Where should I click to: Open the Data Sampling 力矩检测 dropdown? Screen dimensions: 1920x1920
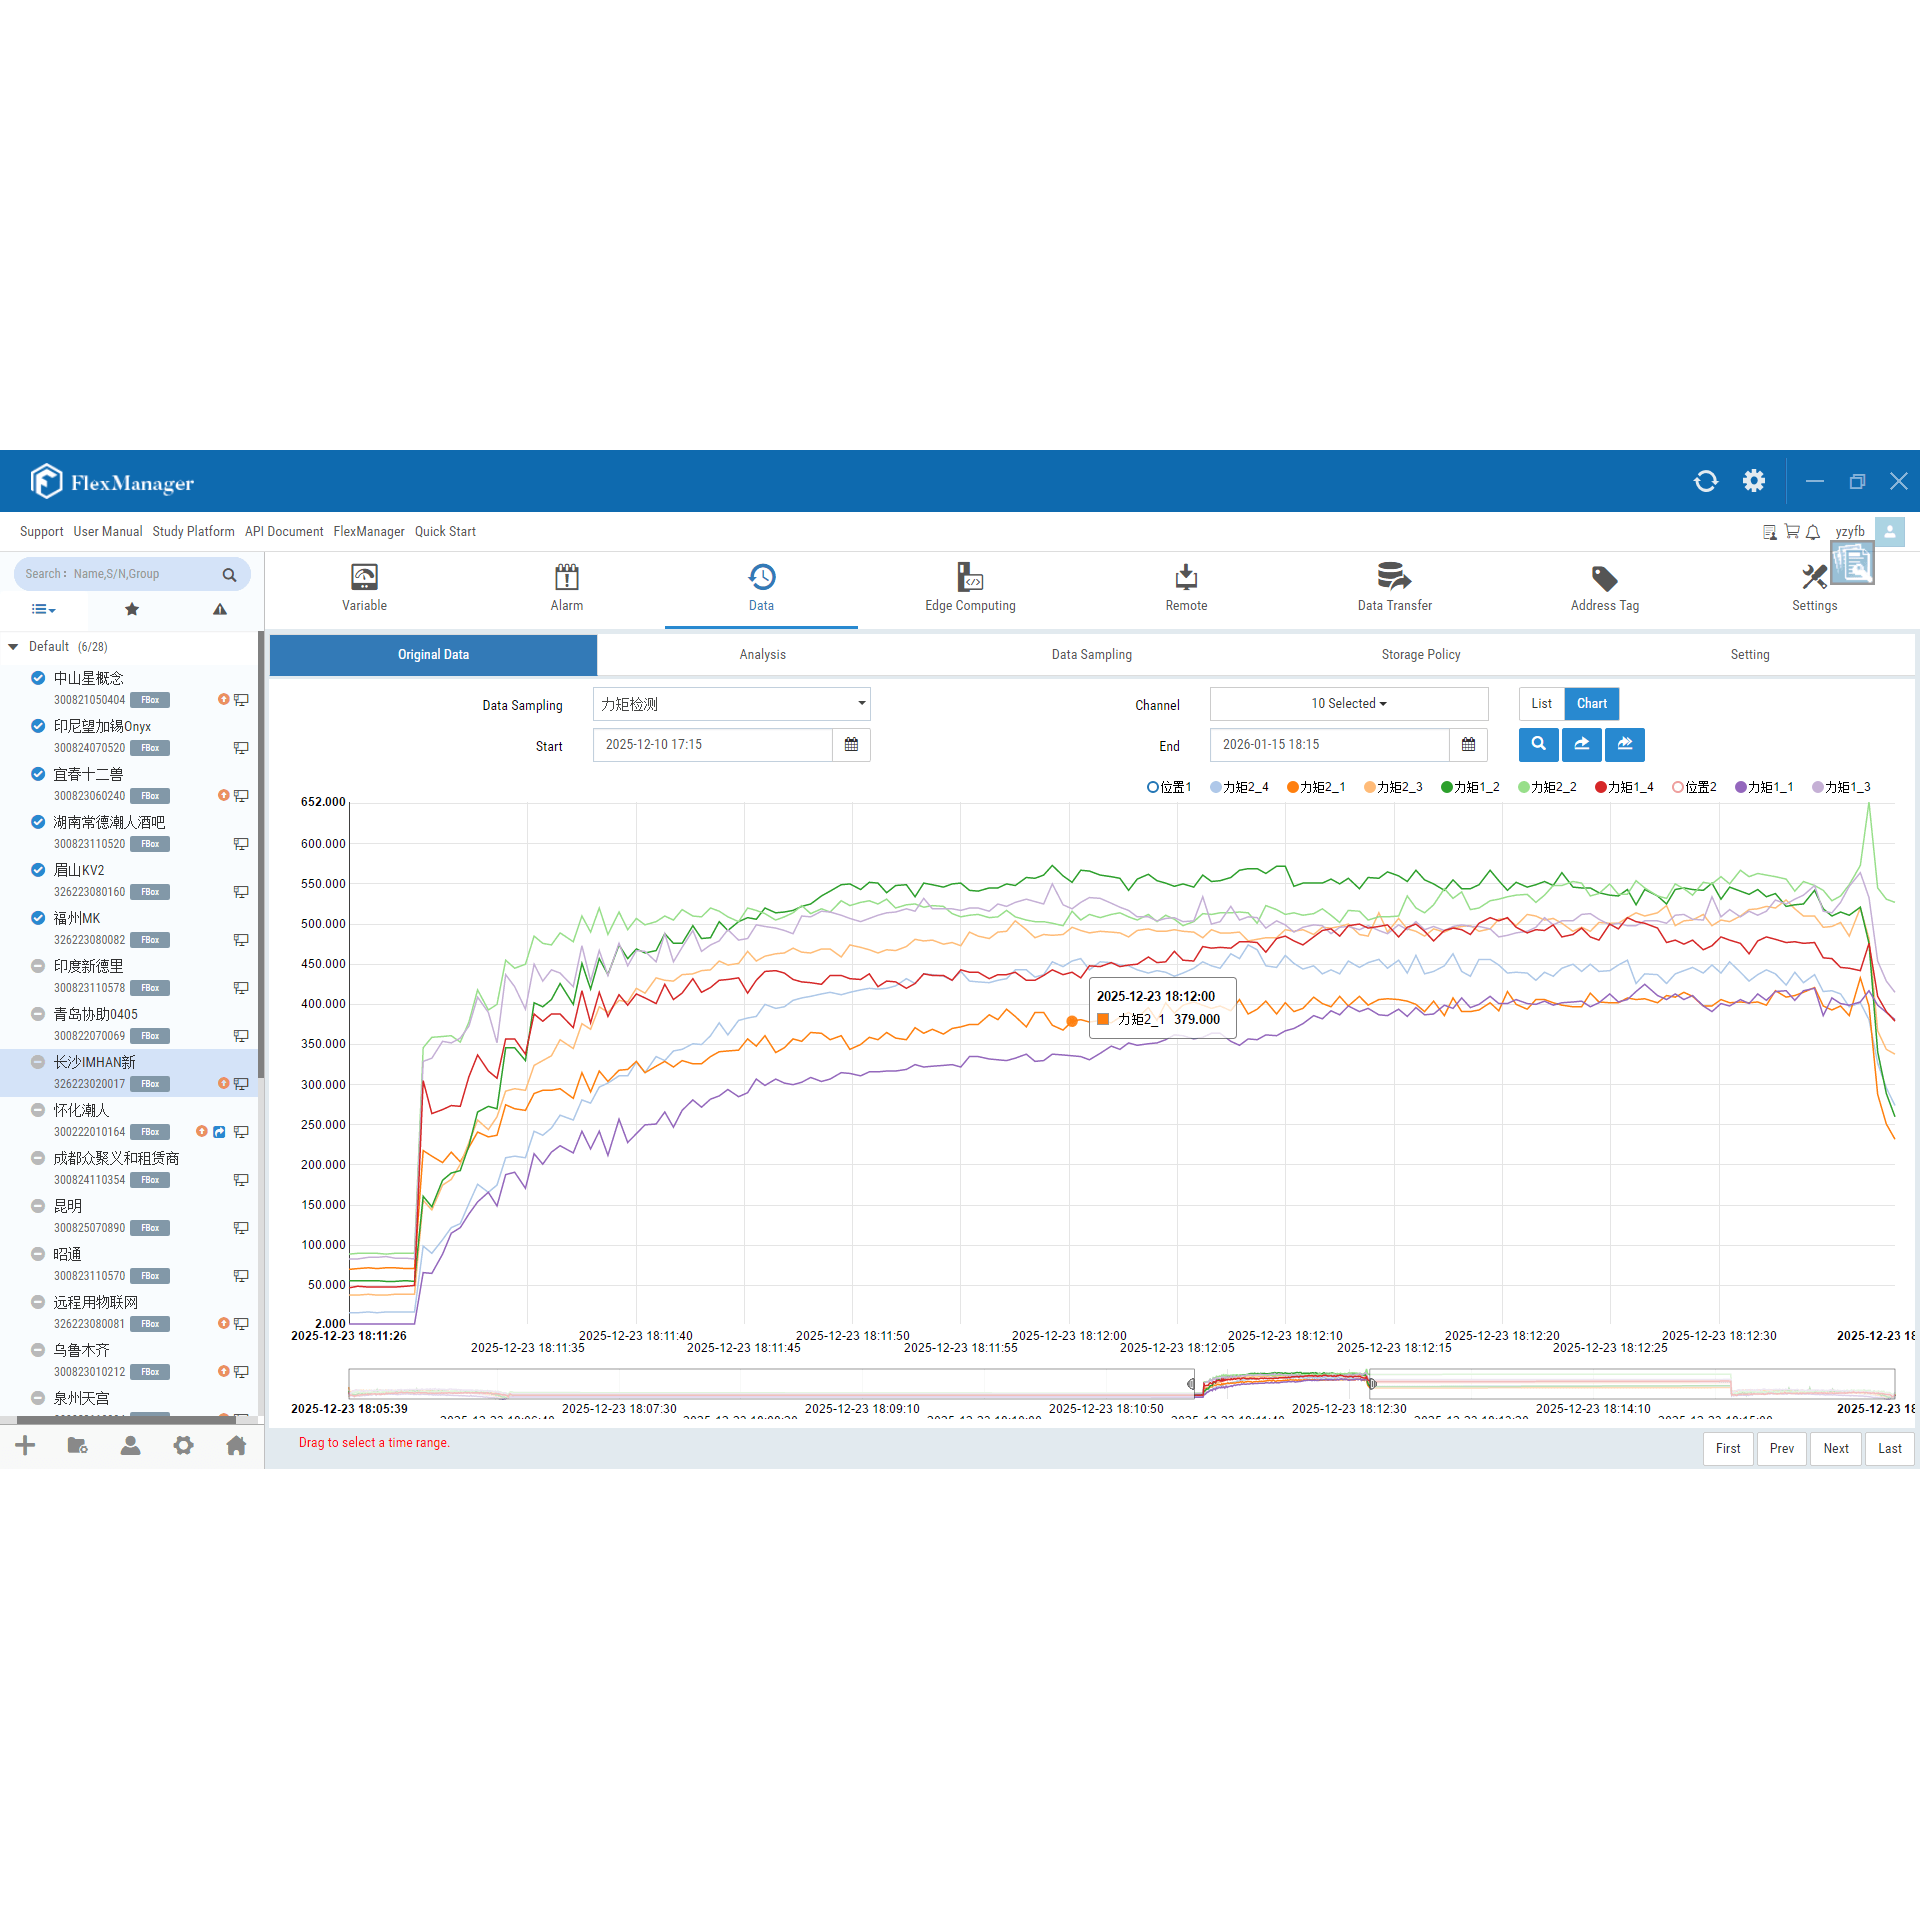(731, 704)
